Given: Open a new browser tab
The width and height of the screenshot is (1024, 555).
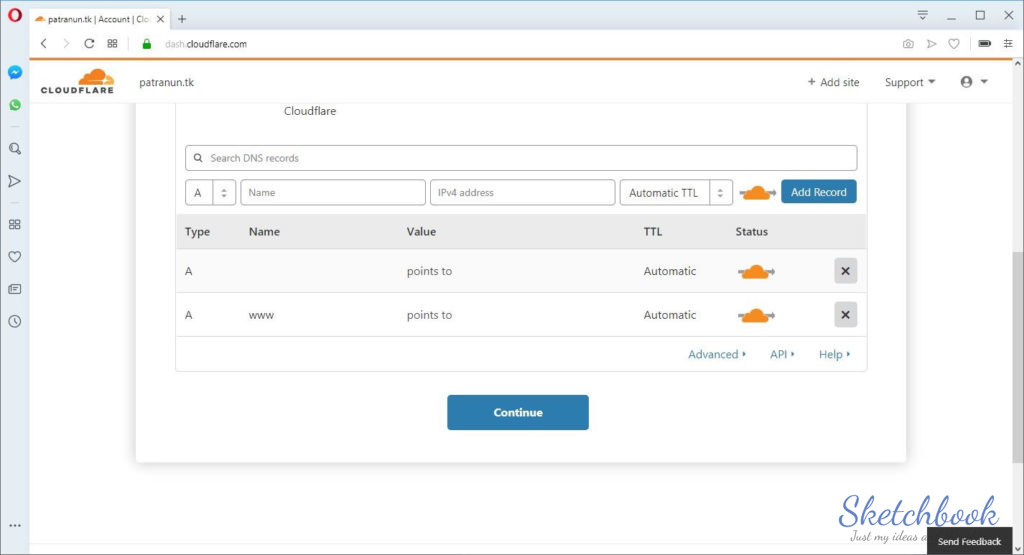Looking at the screenshot, I should (182, 19).
